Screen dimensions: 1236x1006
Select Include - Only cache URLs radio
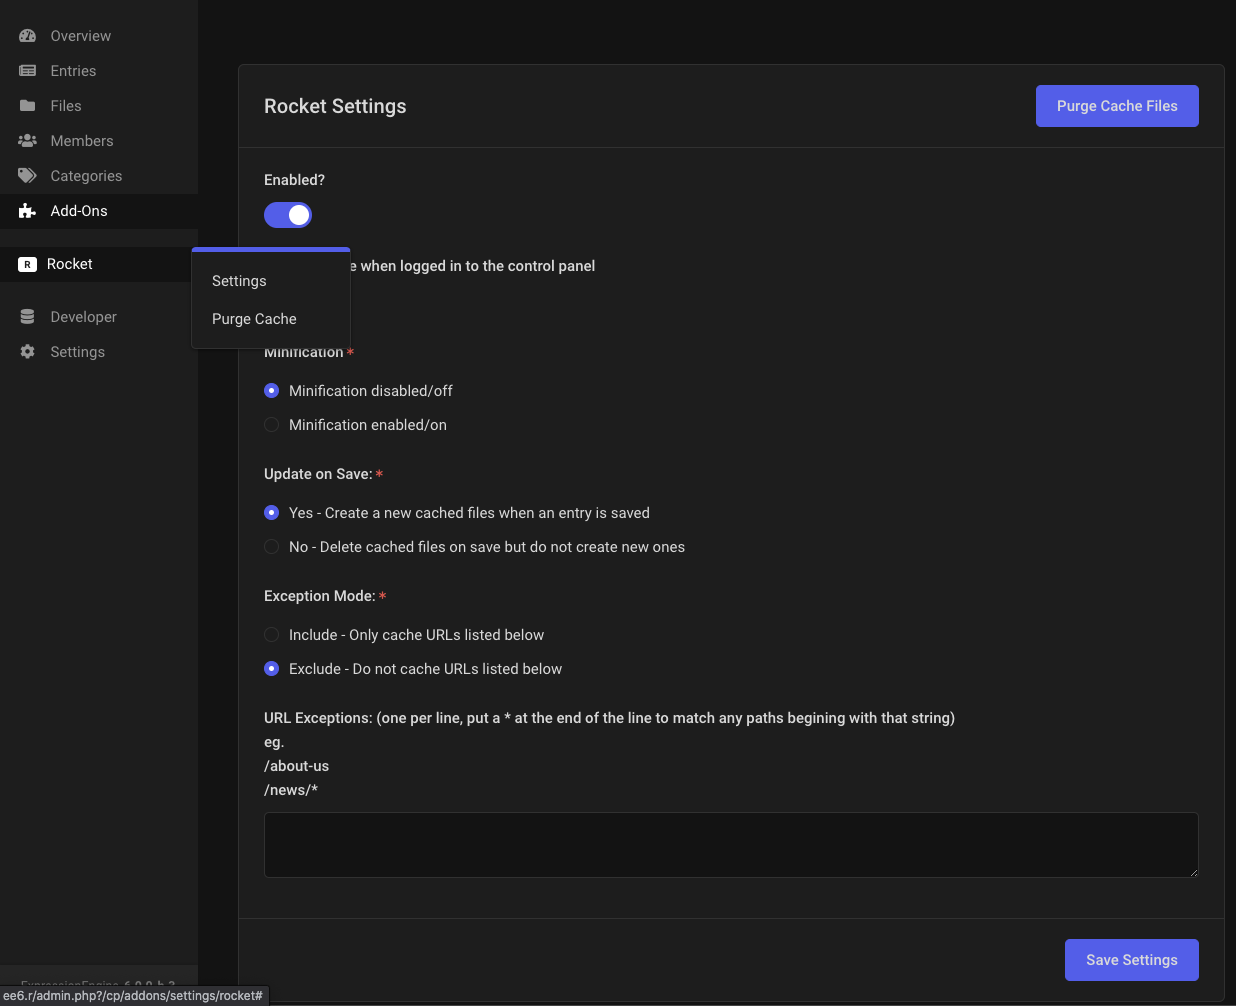[271, 635]
